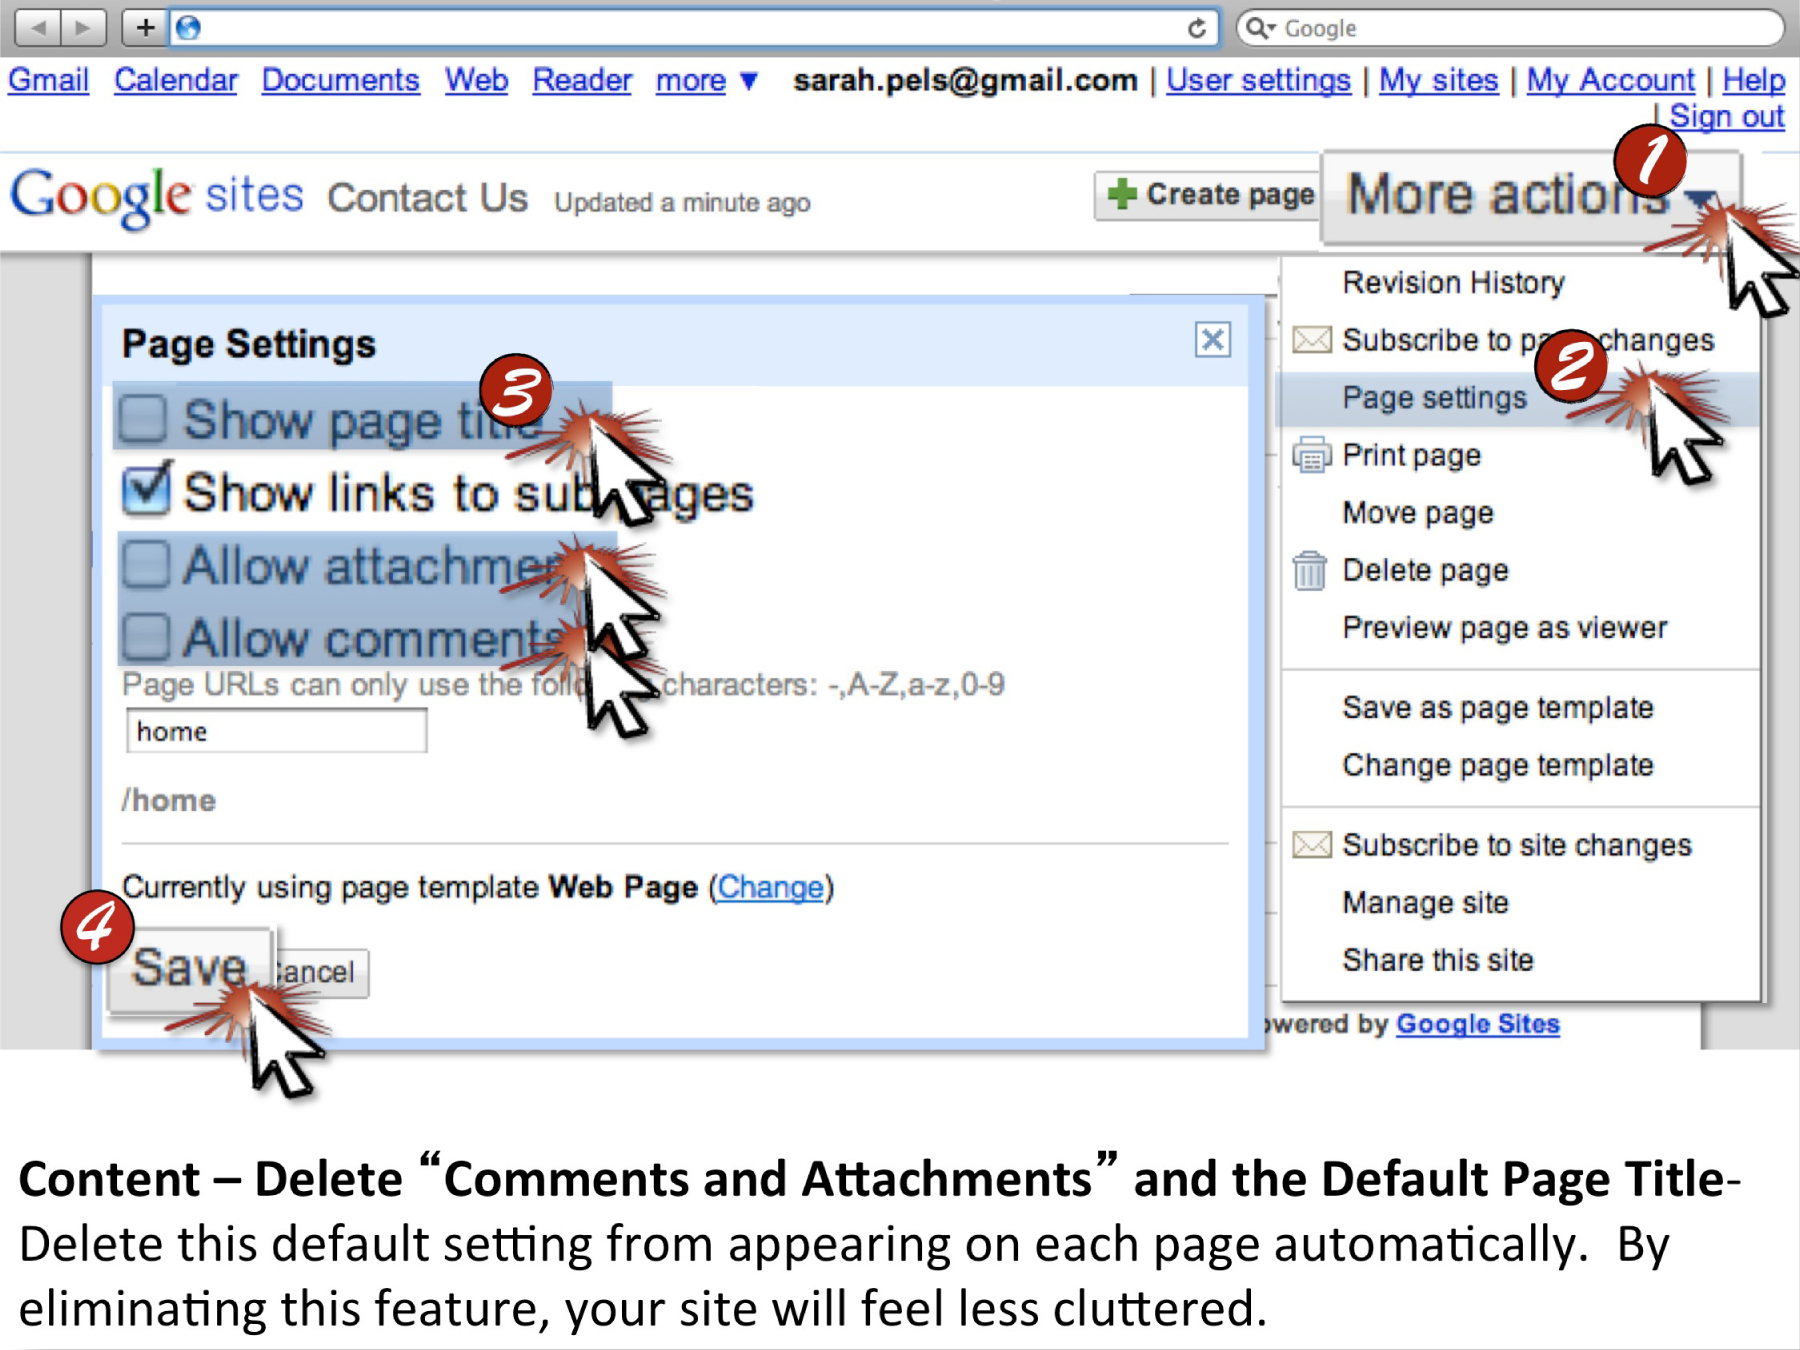This screenshot has height=1350, width=1800.
Task: Click the Save button in Page Settings
Action: click(189, 968)
